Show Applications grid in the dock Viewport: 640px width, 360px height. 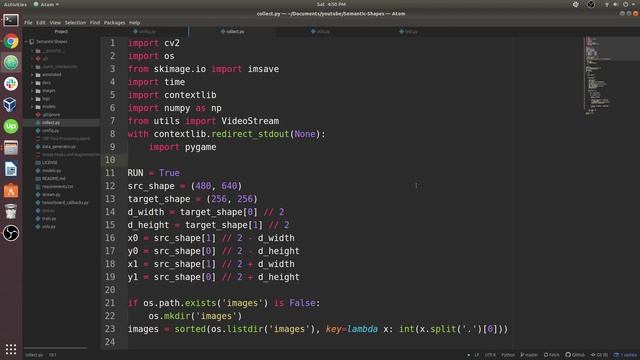[11, 349]
